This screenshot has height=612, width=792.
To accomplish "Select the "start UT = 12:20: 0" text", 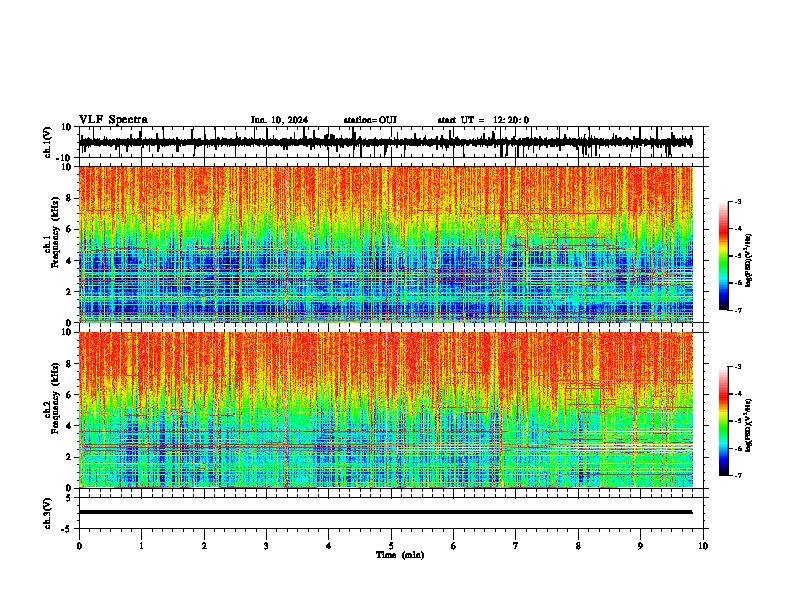I will [x=483, y=120].
